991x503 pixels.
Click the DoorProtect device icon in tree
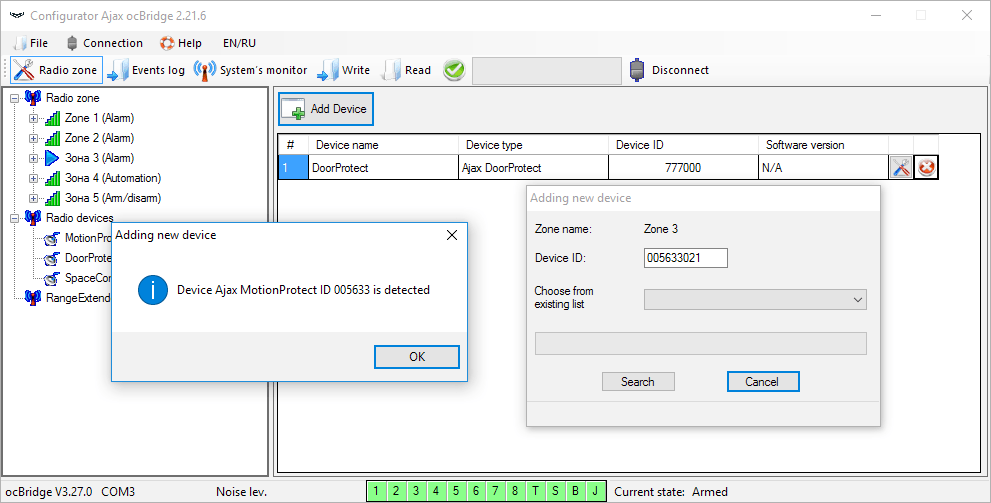[x=52, y=258]
